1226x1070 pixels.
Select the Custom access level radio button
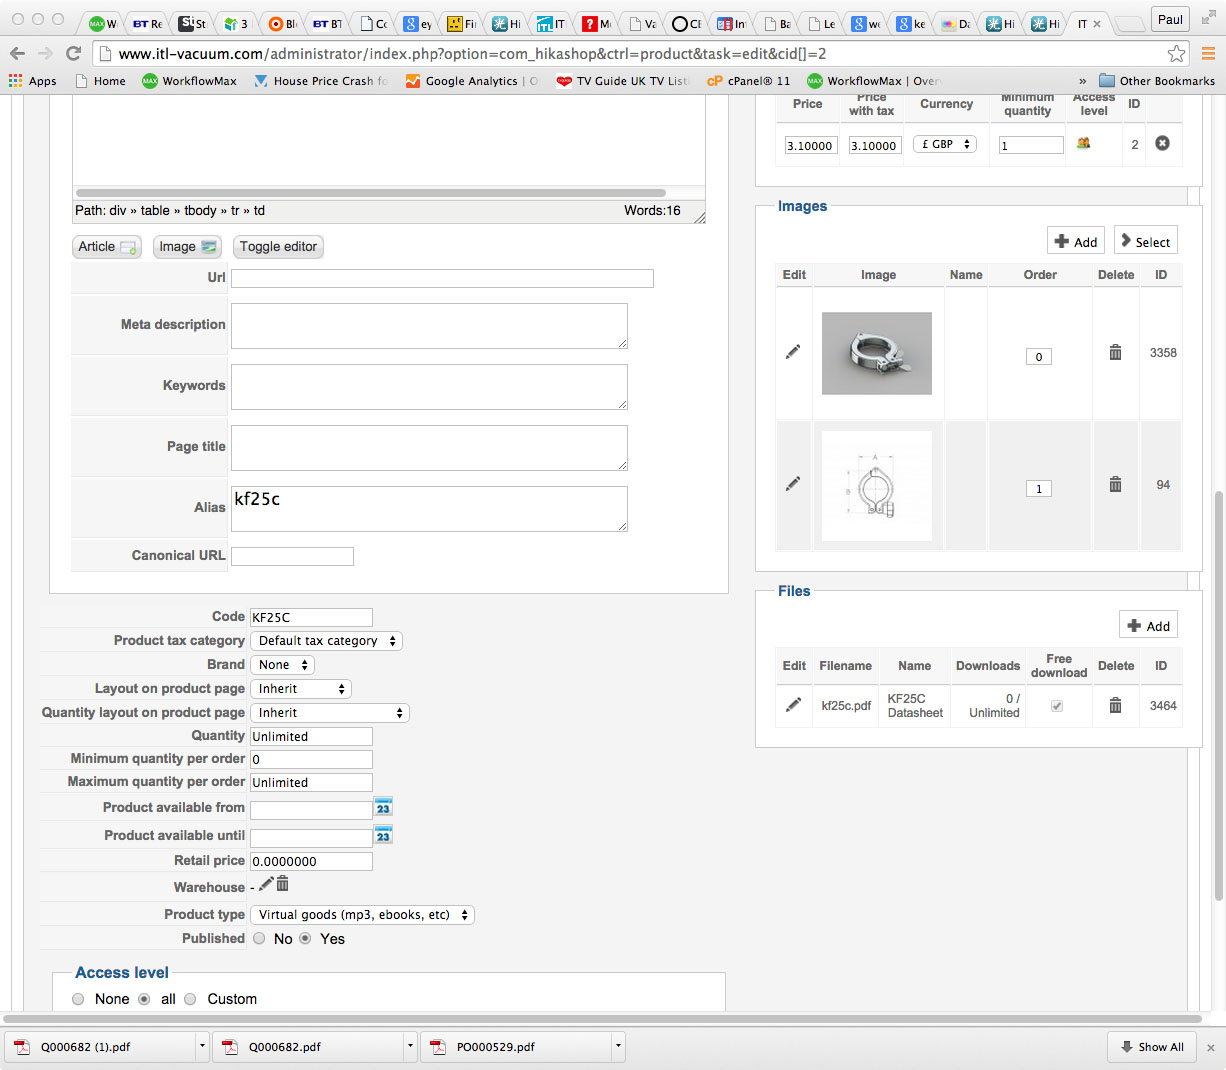[190, 999]
